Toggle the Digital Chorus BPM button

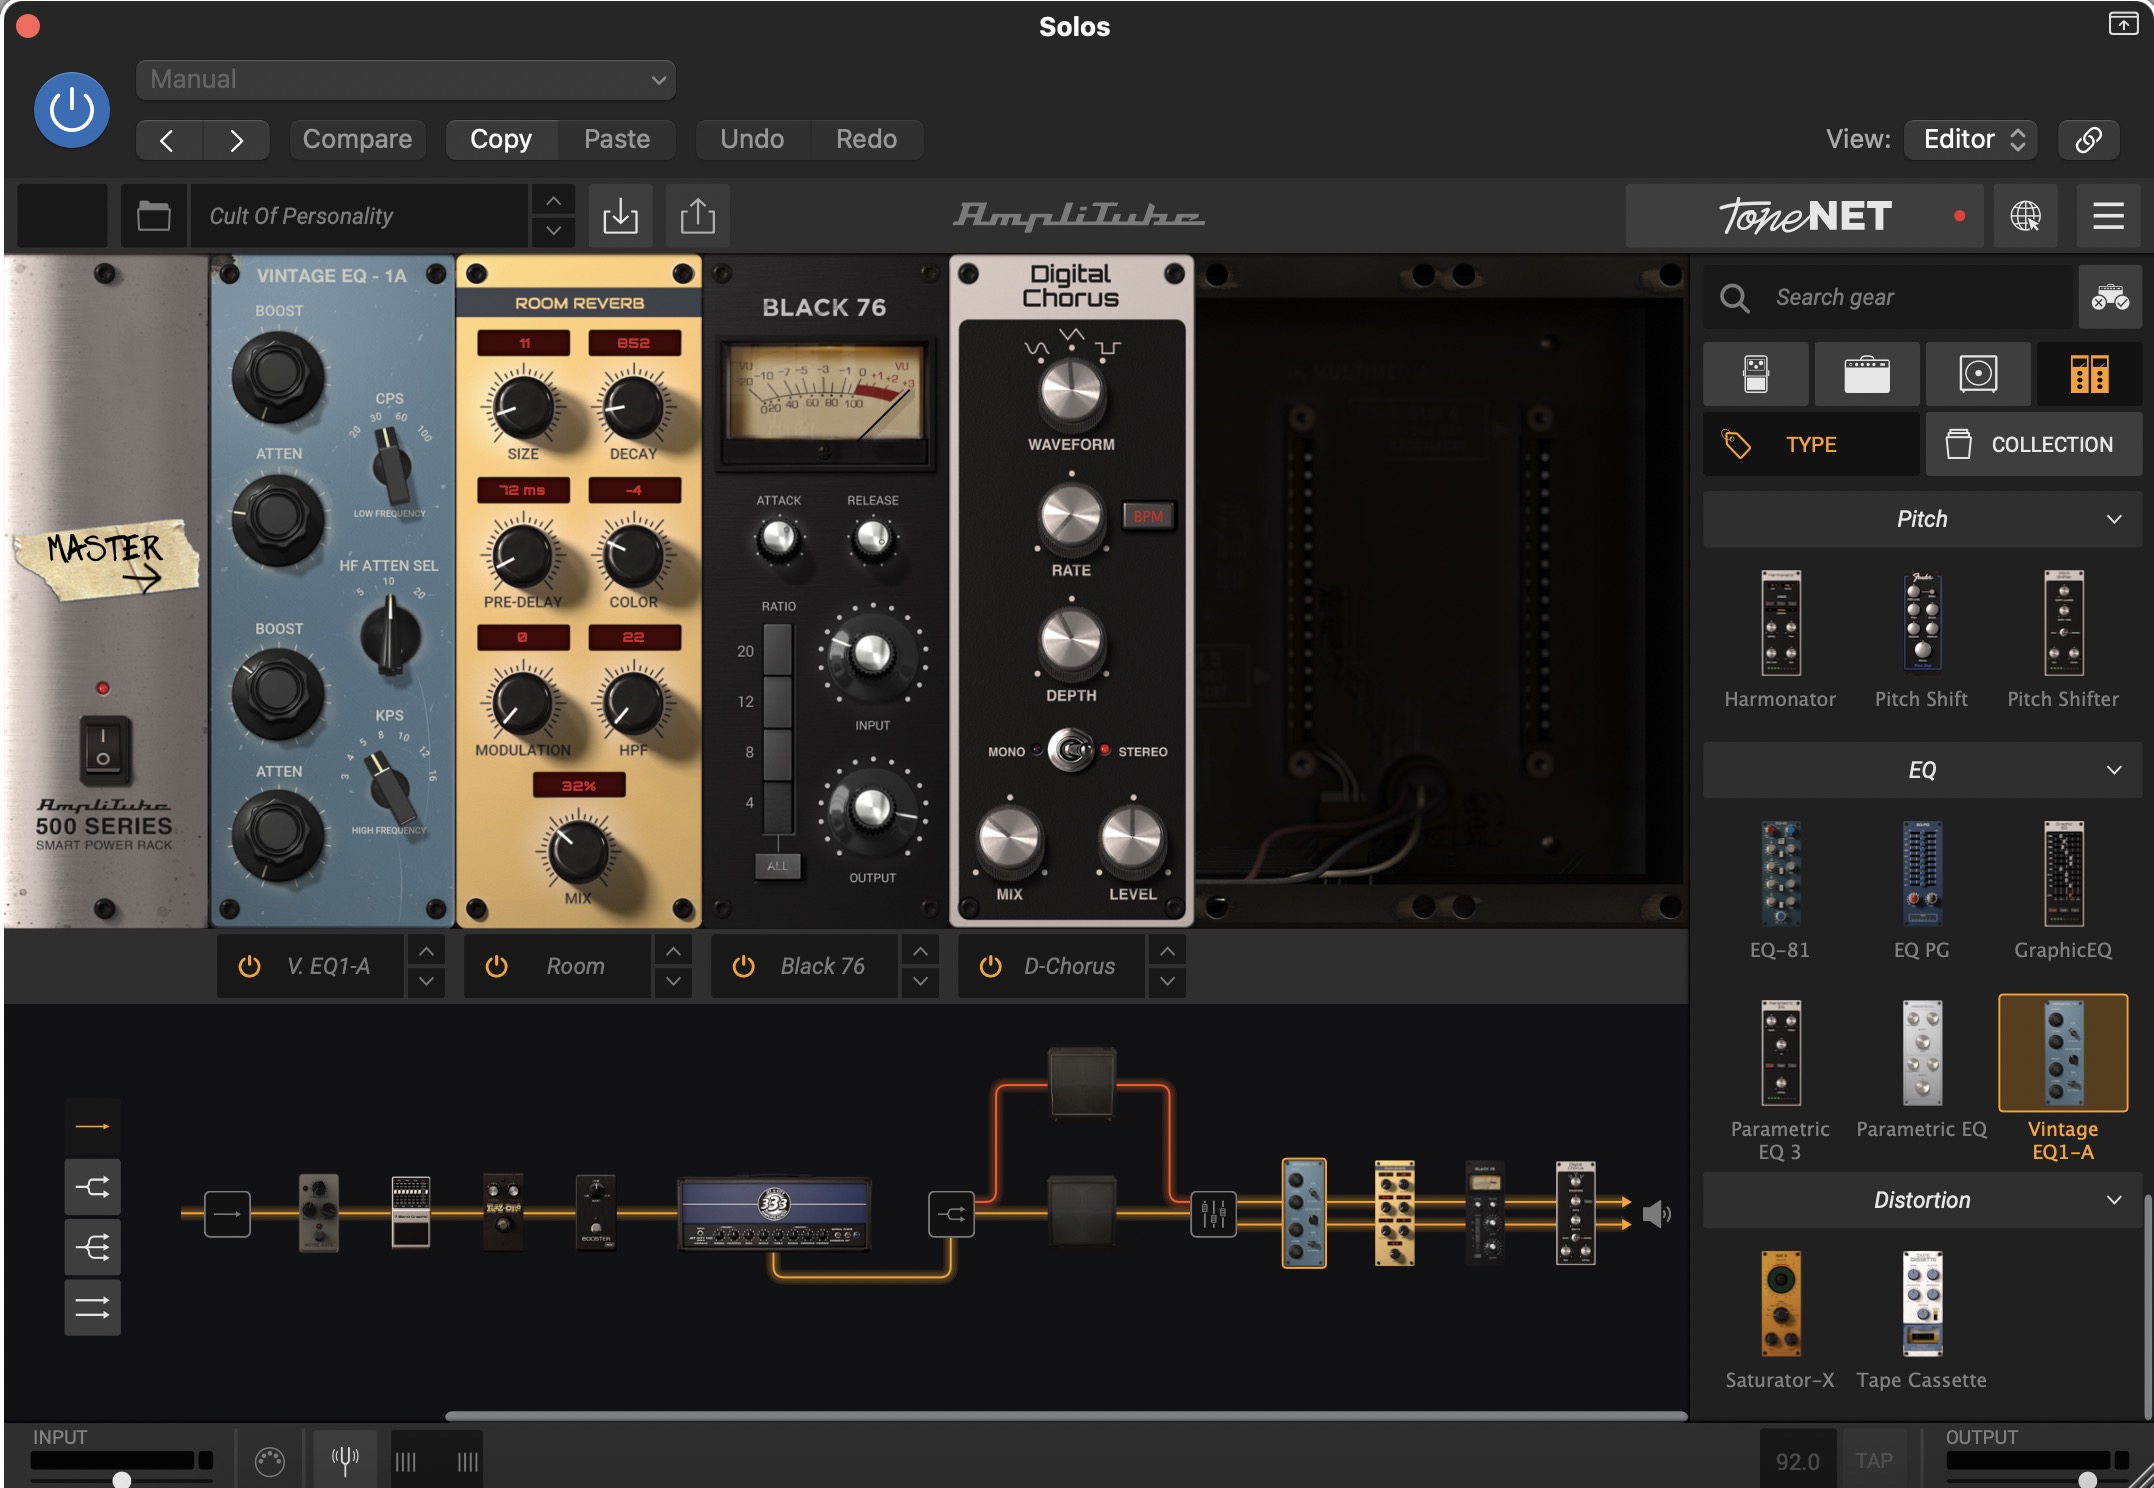1148,516
